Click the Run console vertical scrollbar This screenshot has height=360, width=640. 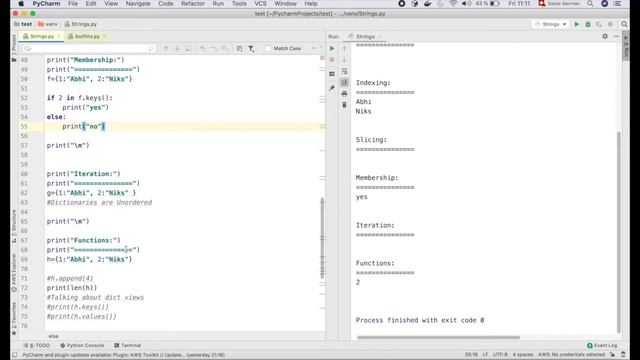click(x=619, y=232)
